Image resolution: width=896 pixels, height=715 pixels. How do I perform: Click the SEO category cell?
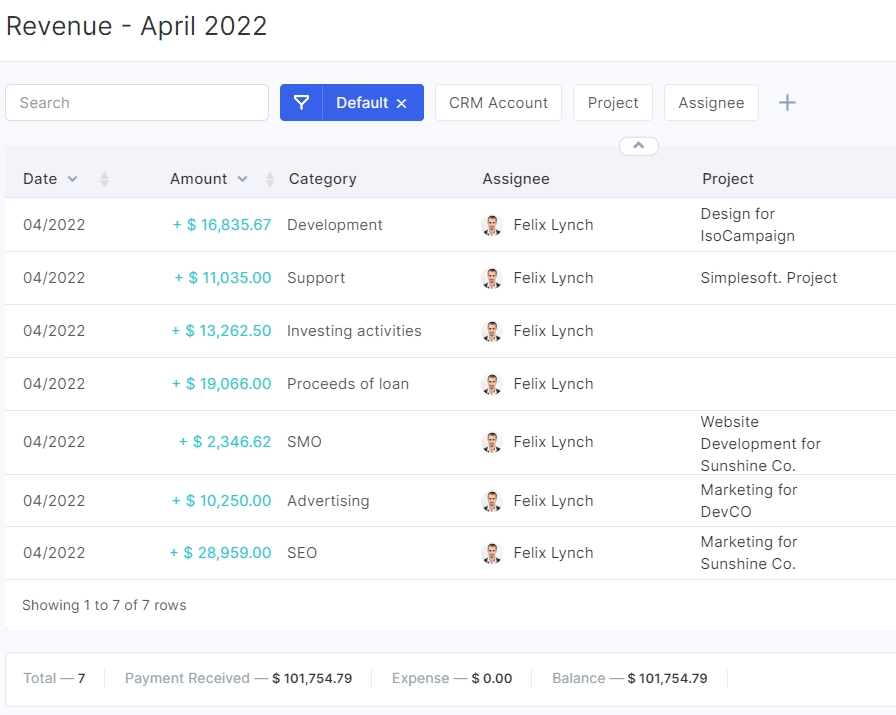pos(302,553)
